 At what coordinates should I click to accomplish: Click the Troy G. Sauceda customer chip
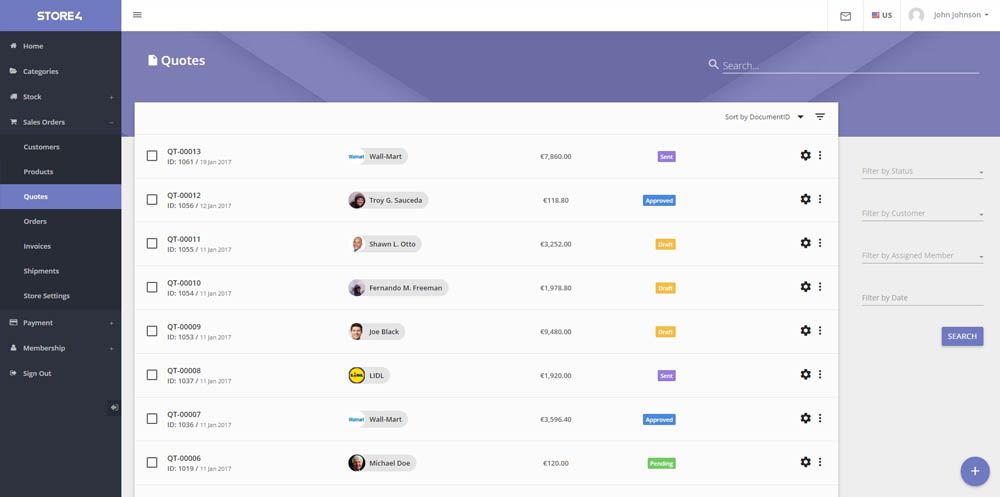[388, 200]
